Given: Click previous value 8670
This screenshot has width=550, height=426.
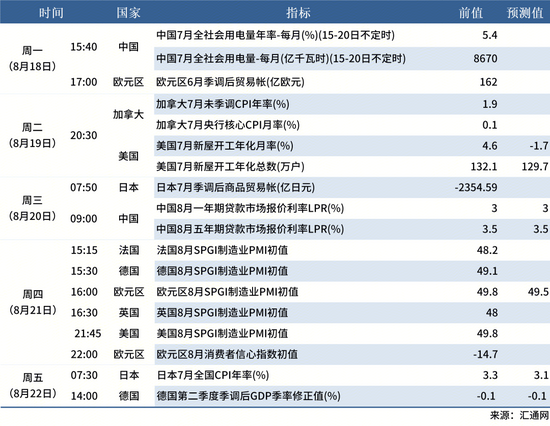Looking at the screenshot, I should pyautogui.click(x=485, y=58).
